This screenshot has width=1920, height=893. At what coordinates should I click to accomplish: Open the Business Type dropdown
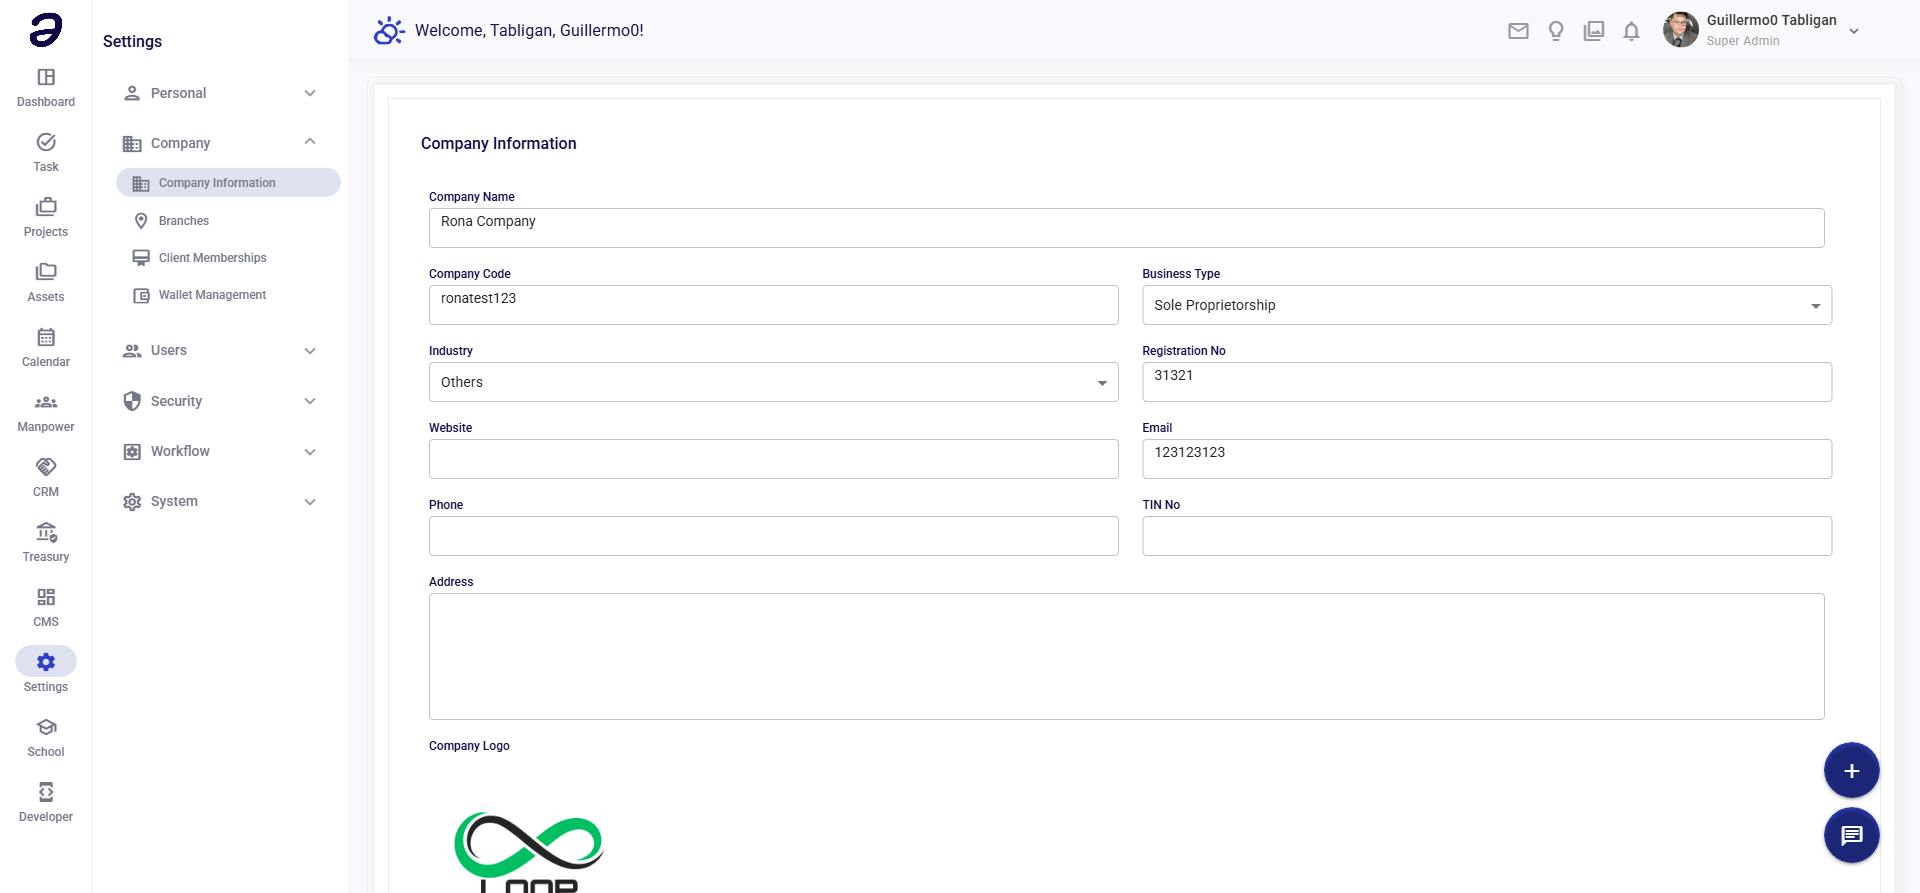pos(1487,305)
